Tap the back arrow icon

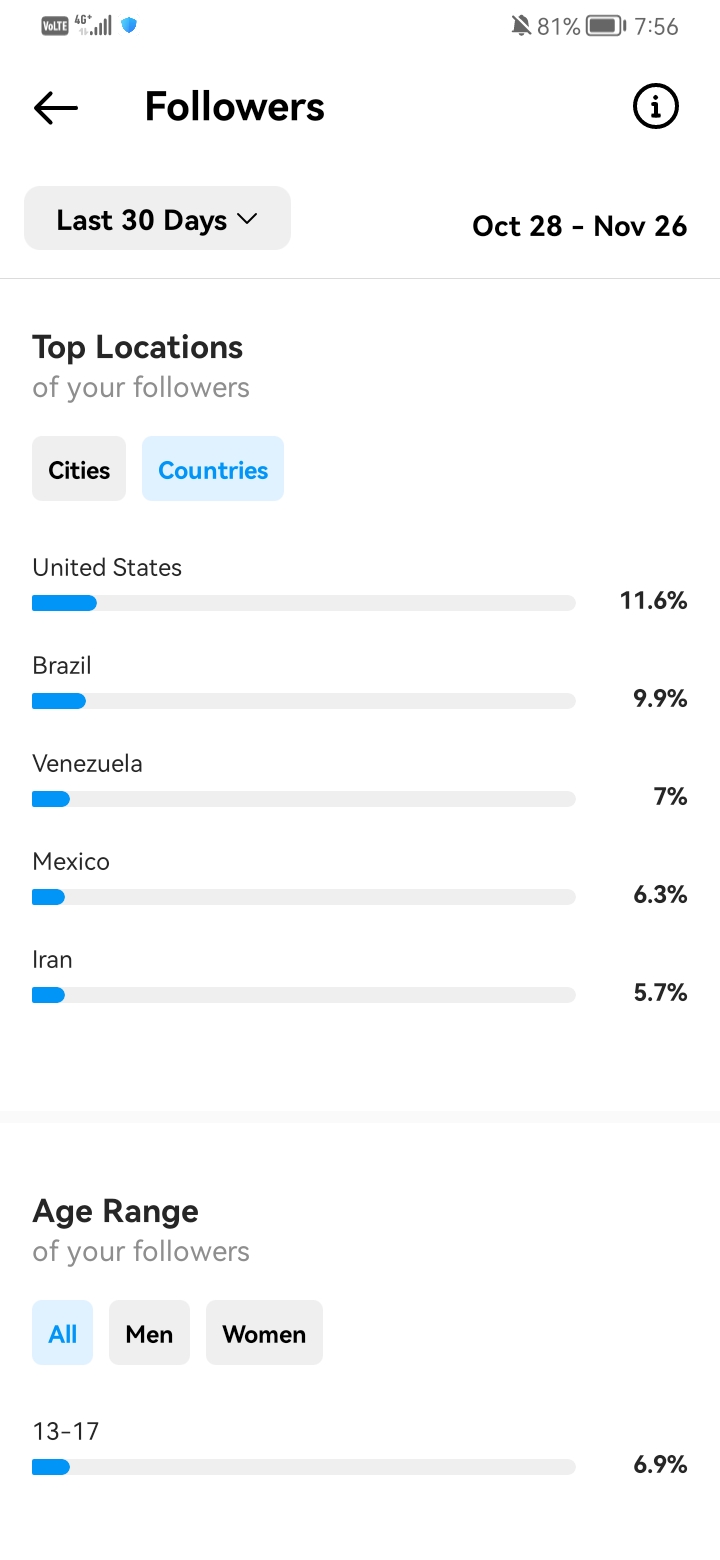click(x=56, y=108)
